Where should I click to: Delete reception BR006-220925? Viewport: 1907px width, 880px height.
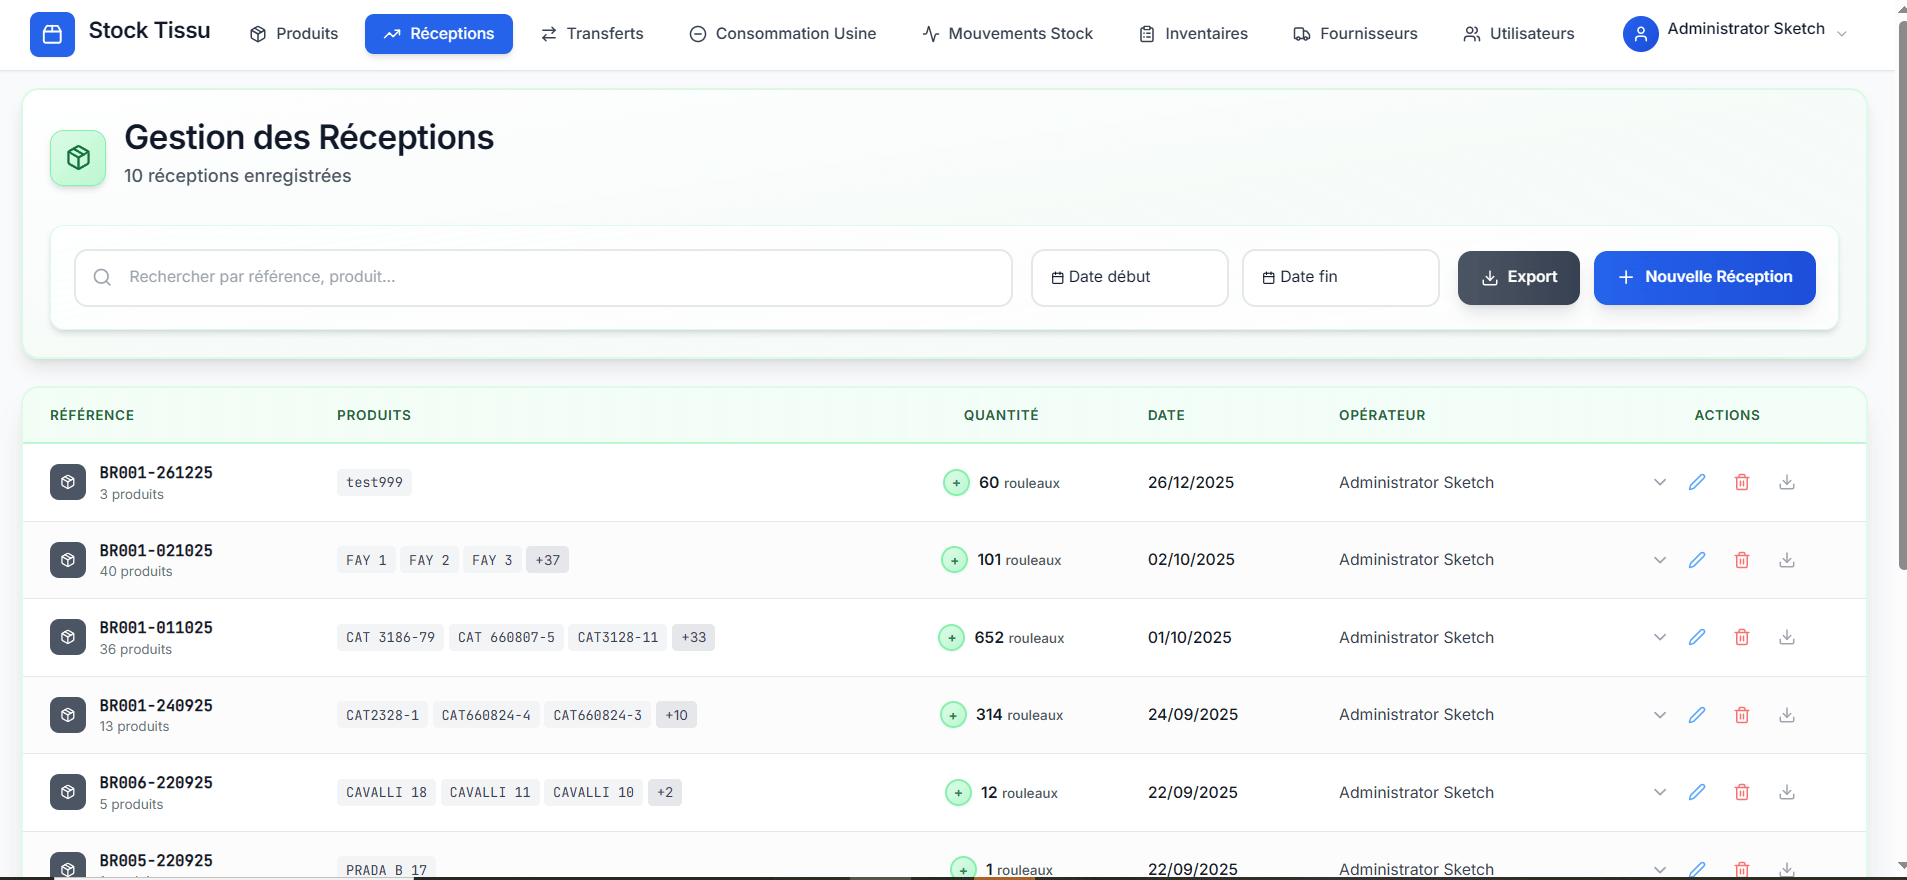[x=1742, y=792]
